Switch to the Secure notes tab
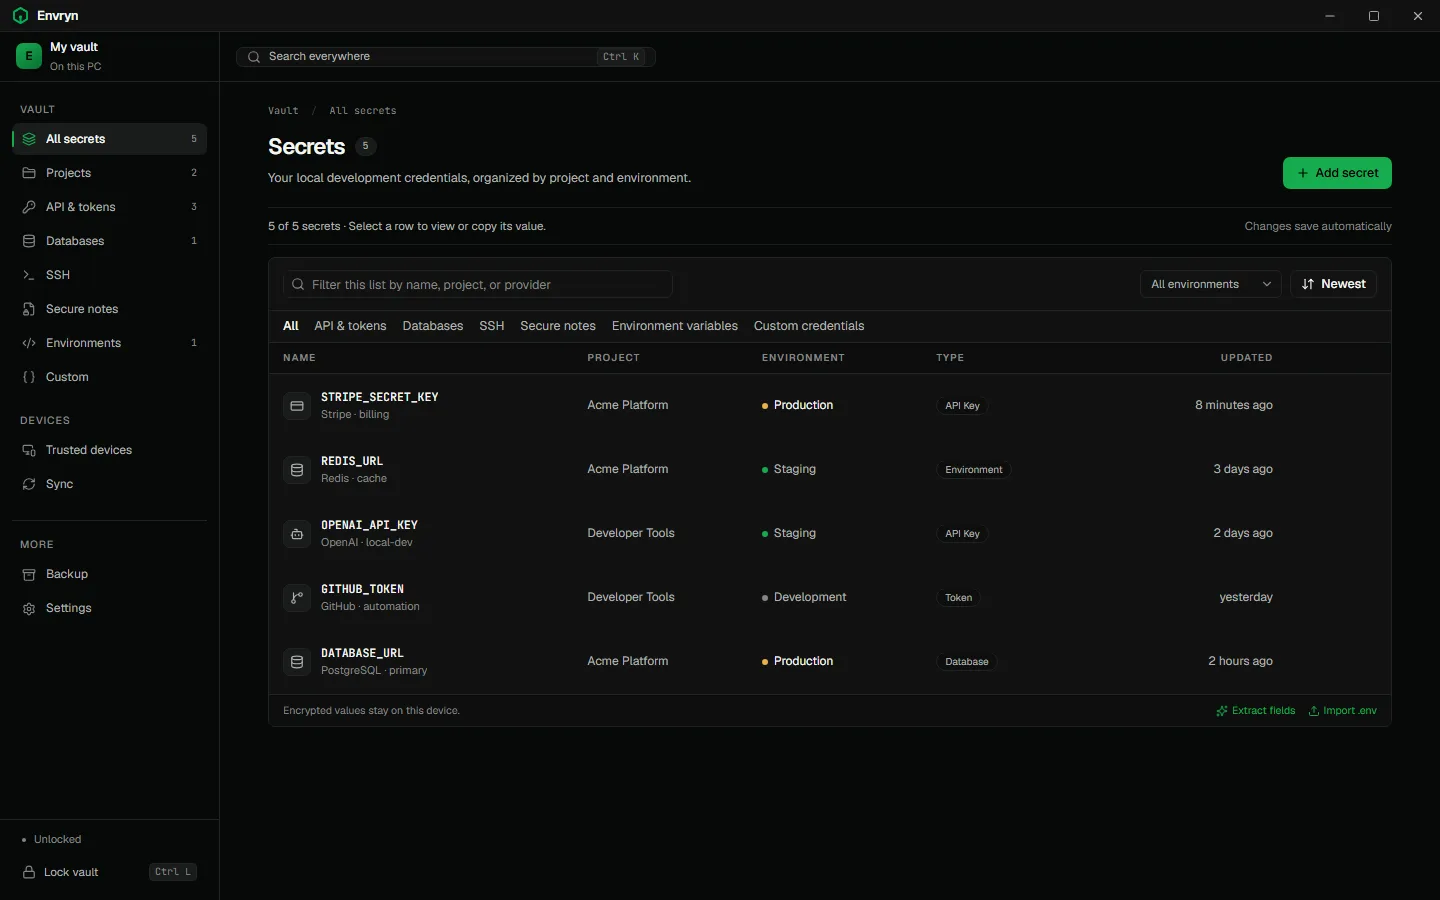1440x900 pixels. point(558,326)
